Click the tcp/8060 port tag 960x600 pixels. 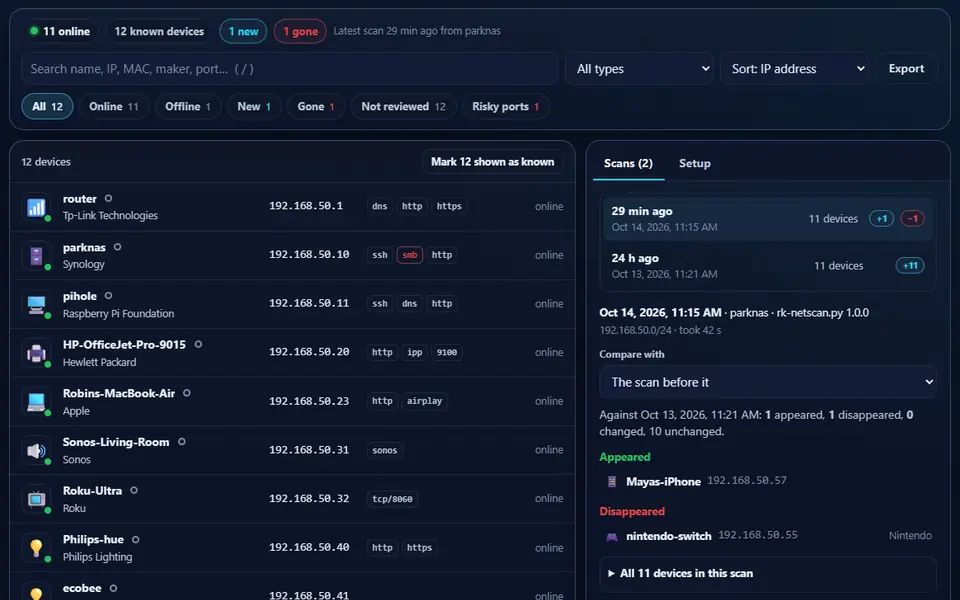(392, 499)
